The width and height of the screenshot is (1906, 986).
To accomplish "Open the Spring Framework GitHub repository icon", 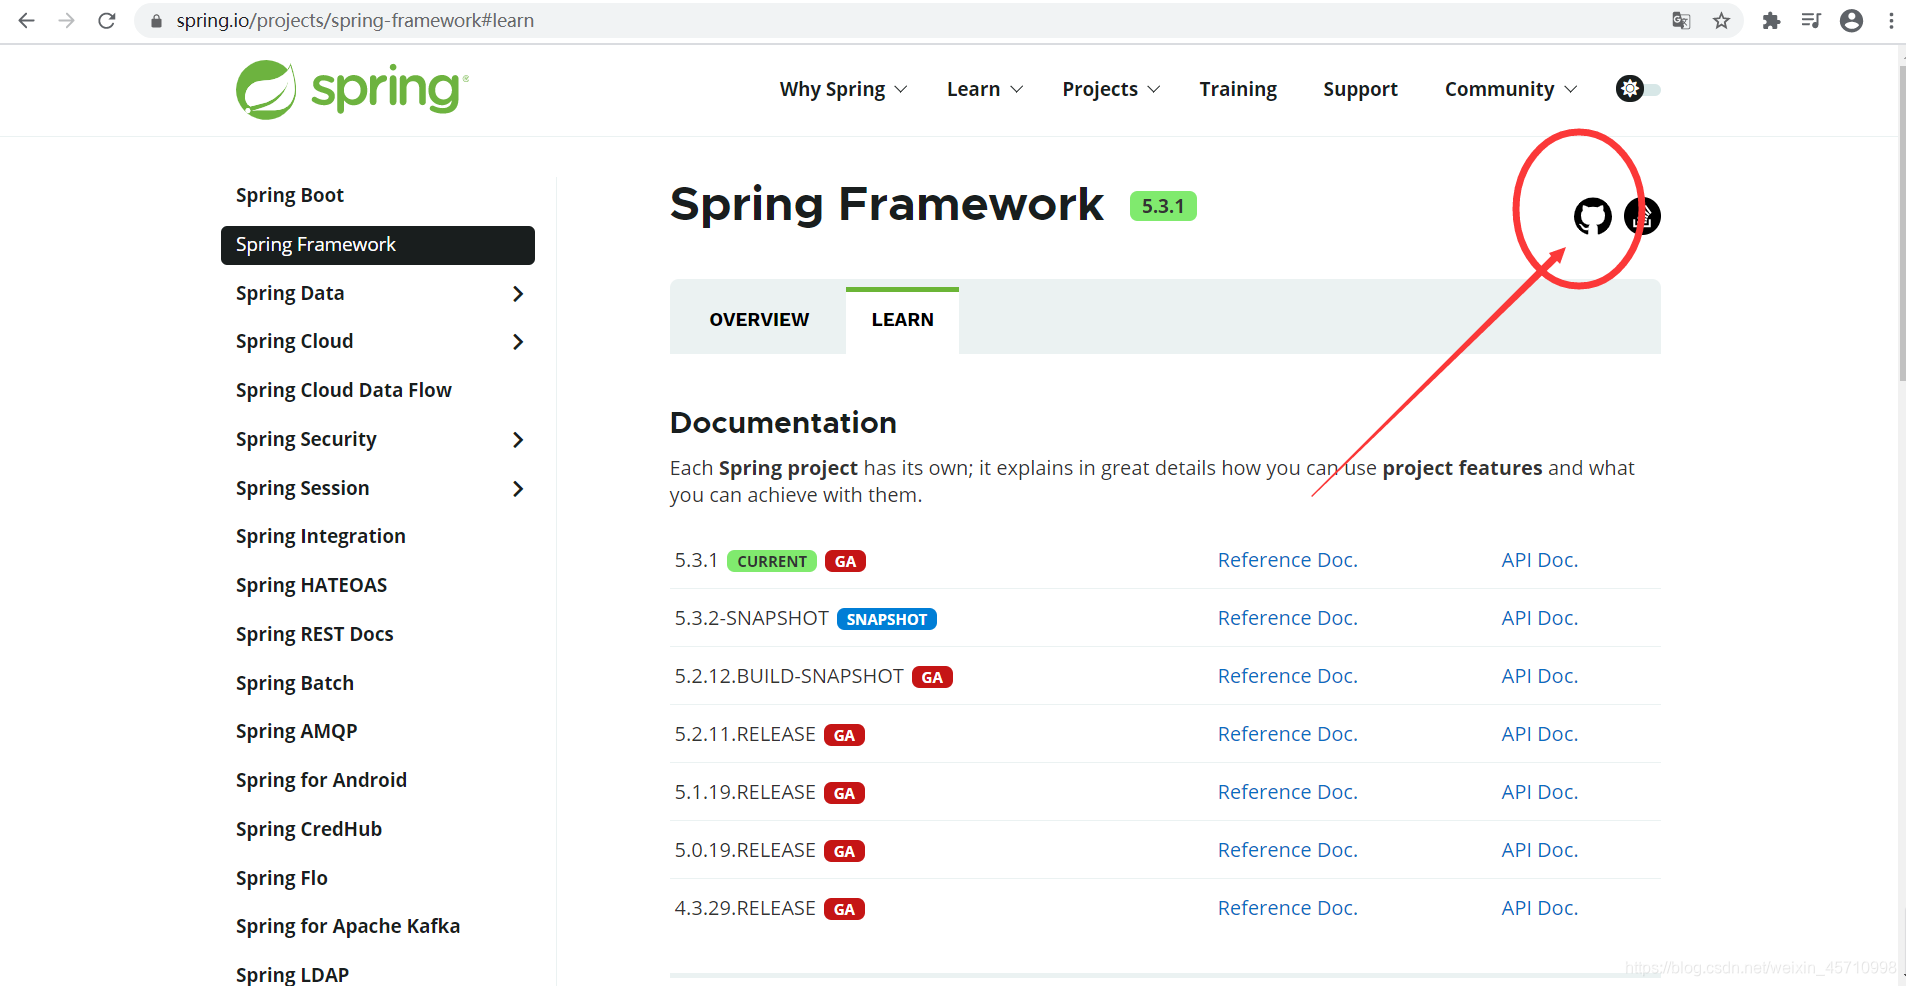I will pos(1590,217).
